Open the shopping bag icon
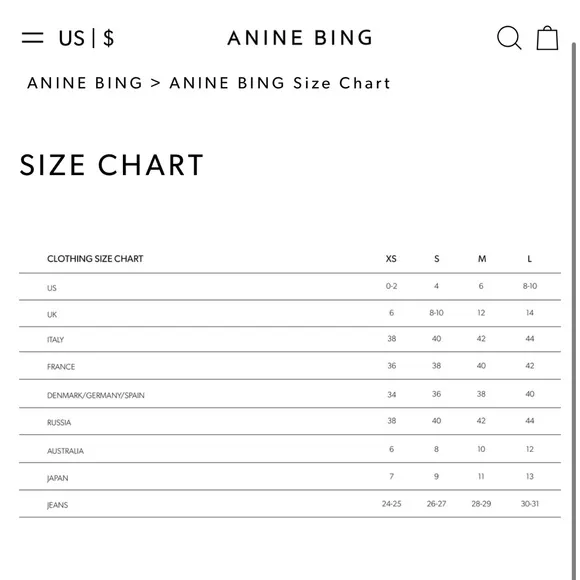Viewport: 580px width, 580px height. point(547,38)
